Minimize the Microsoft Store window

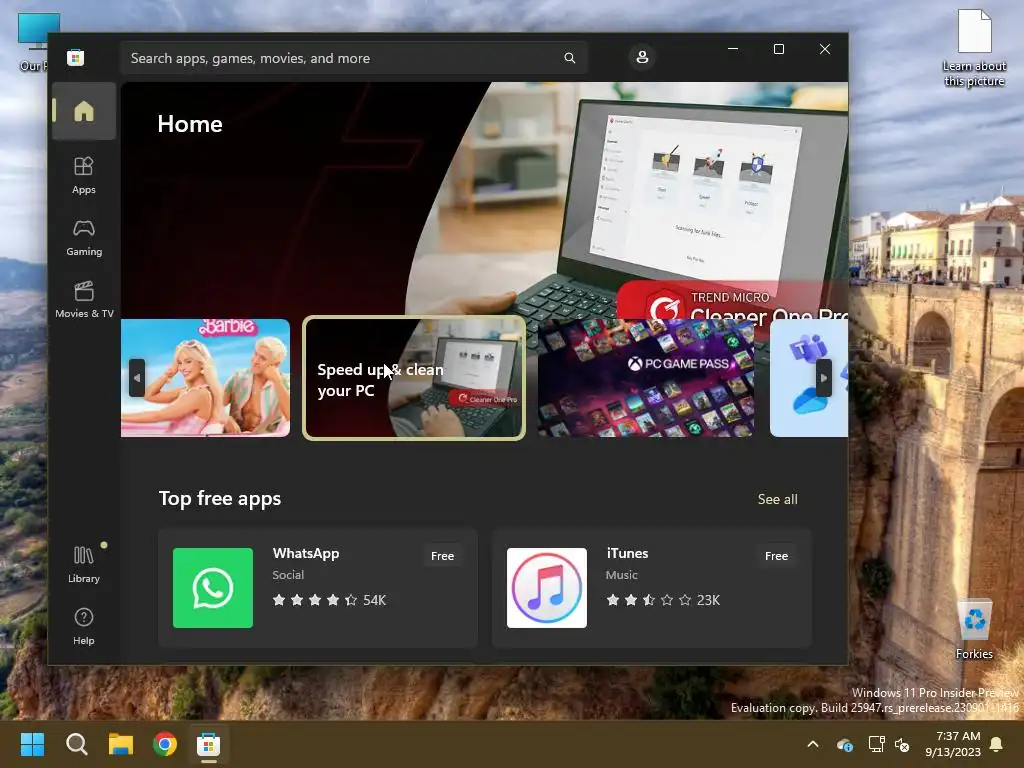point(733,49)
